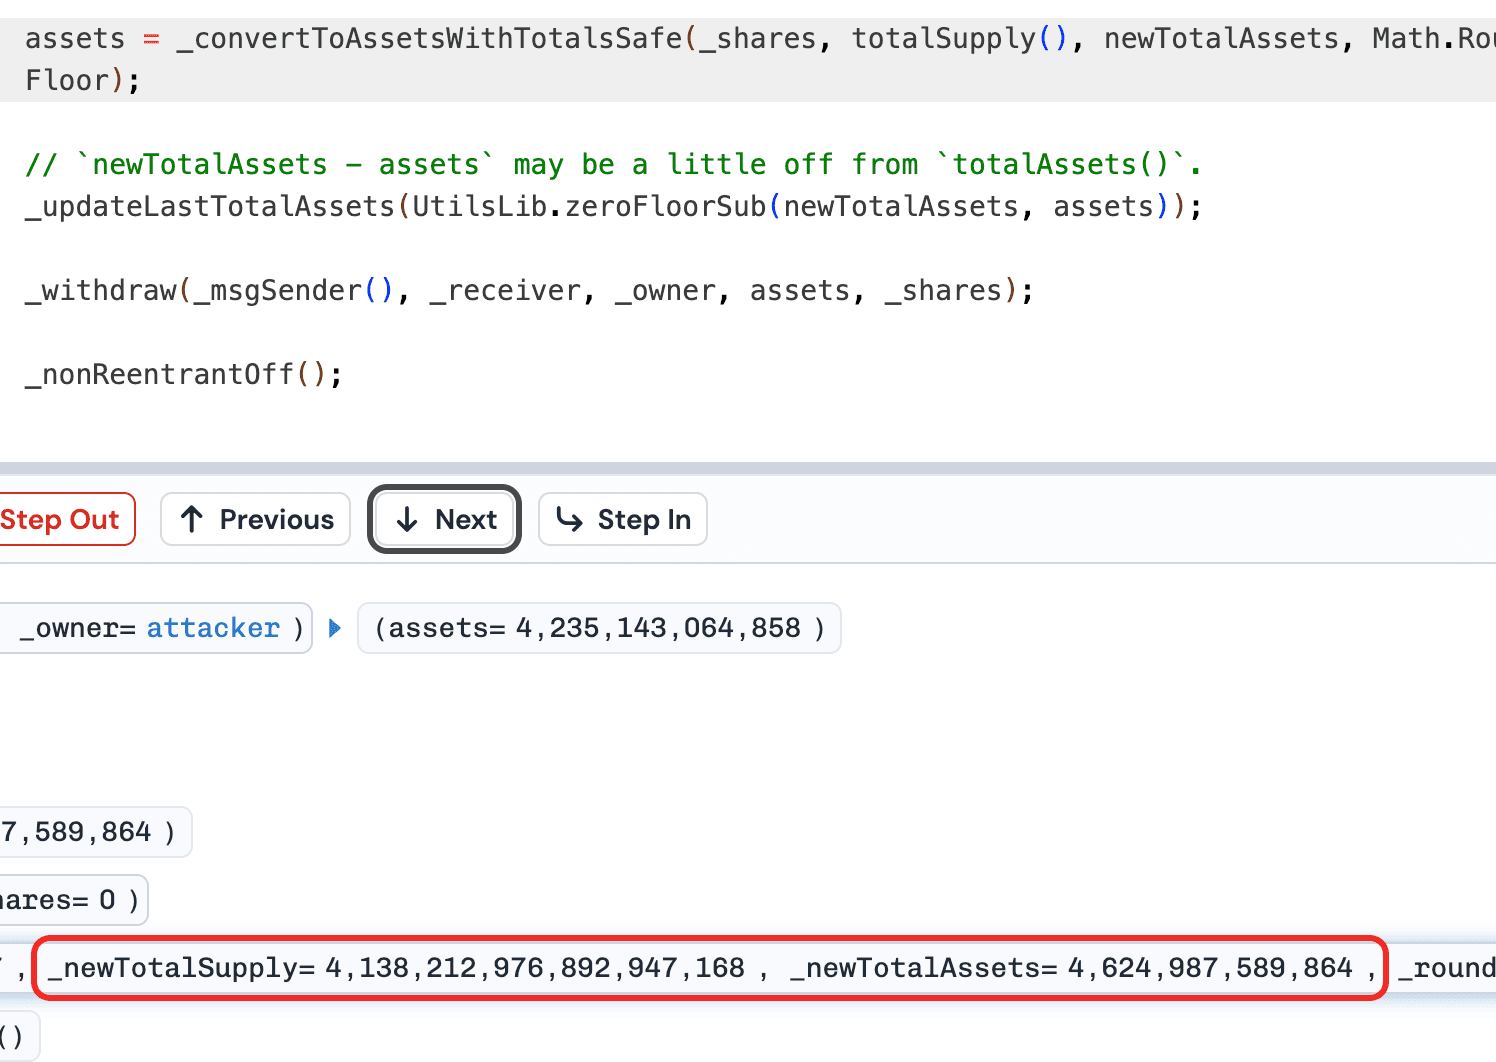Click the empty () trace row at bottom
The height and width of the screenshot is (1062, 1496).
(x=14, y=1036)
